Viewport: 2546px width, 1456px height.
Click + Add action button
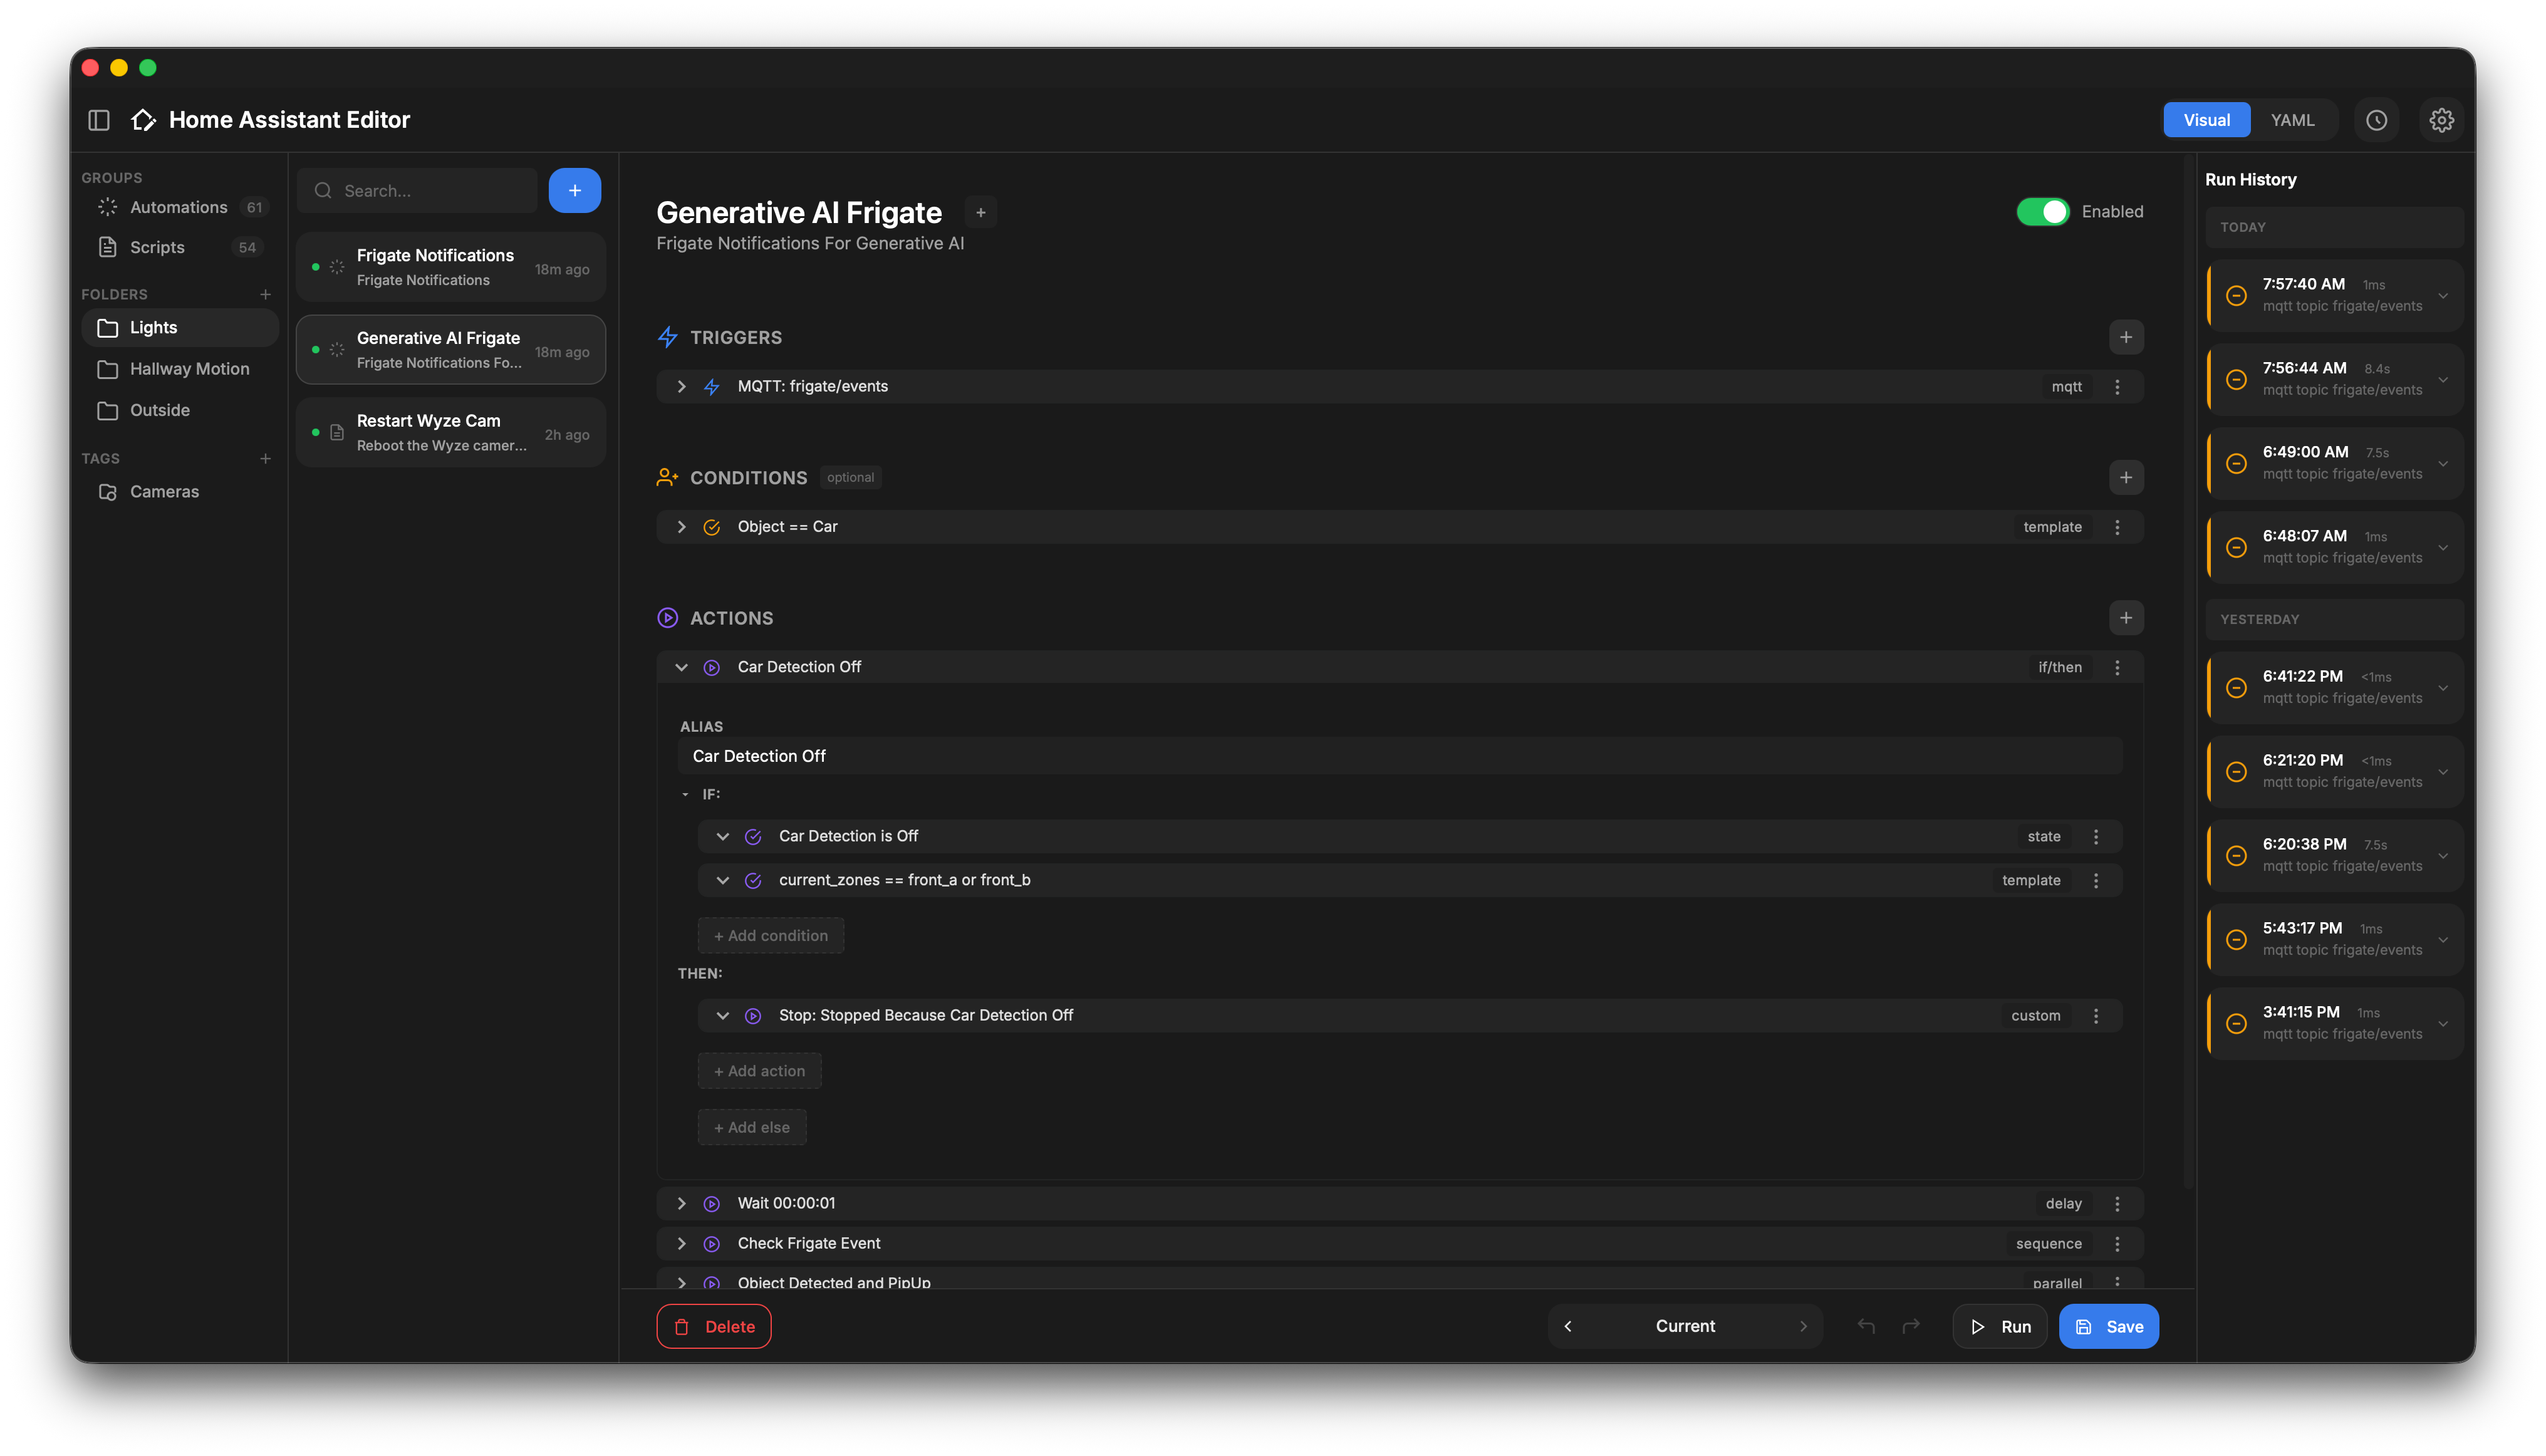[759, 1070]
